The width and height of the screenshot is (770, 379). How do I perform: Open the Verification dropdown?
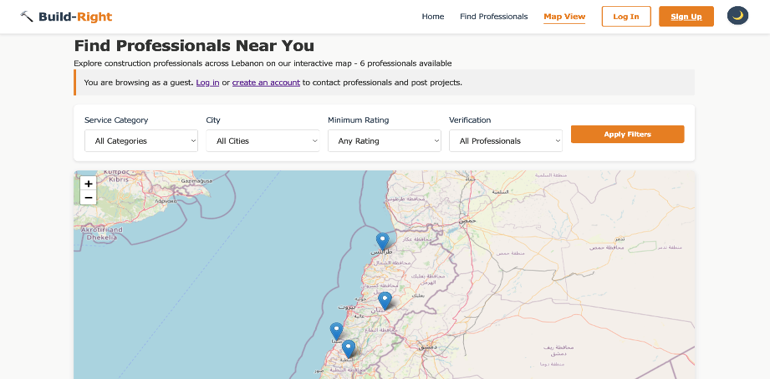[506, 141]
